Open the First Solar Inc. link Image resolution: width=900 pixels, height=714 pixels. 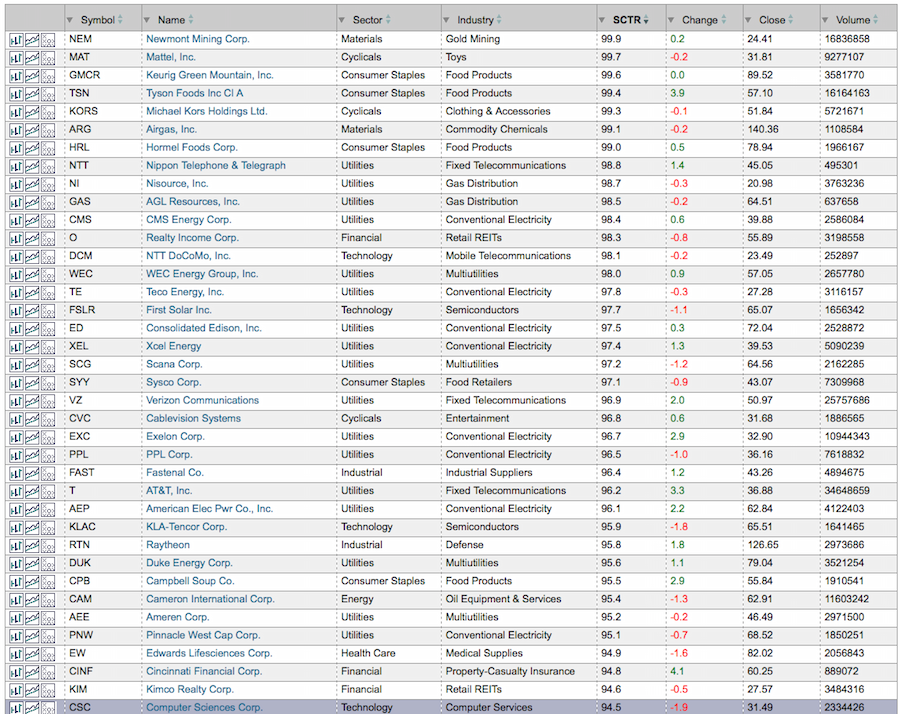click(x=179, y=310)
